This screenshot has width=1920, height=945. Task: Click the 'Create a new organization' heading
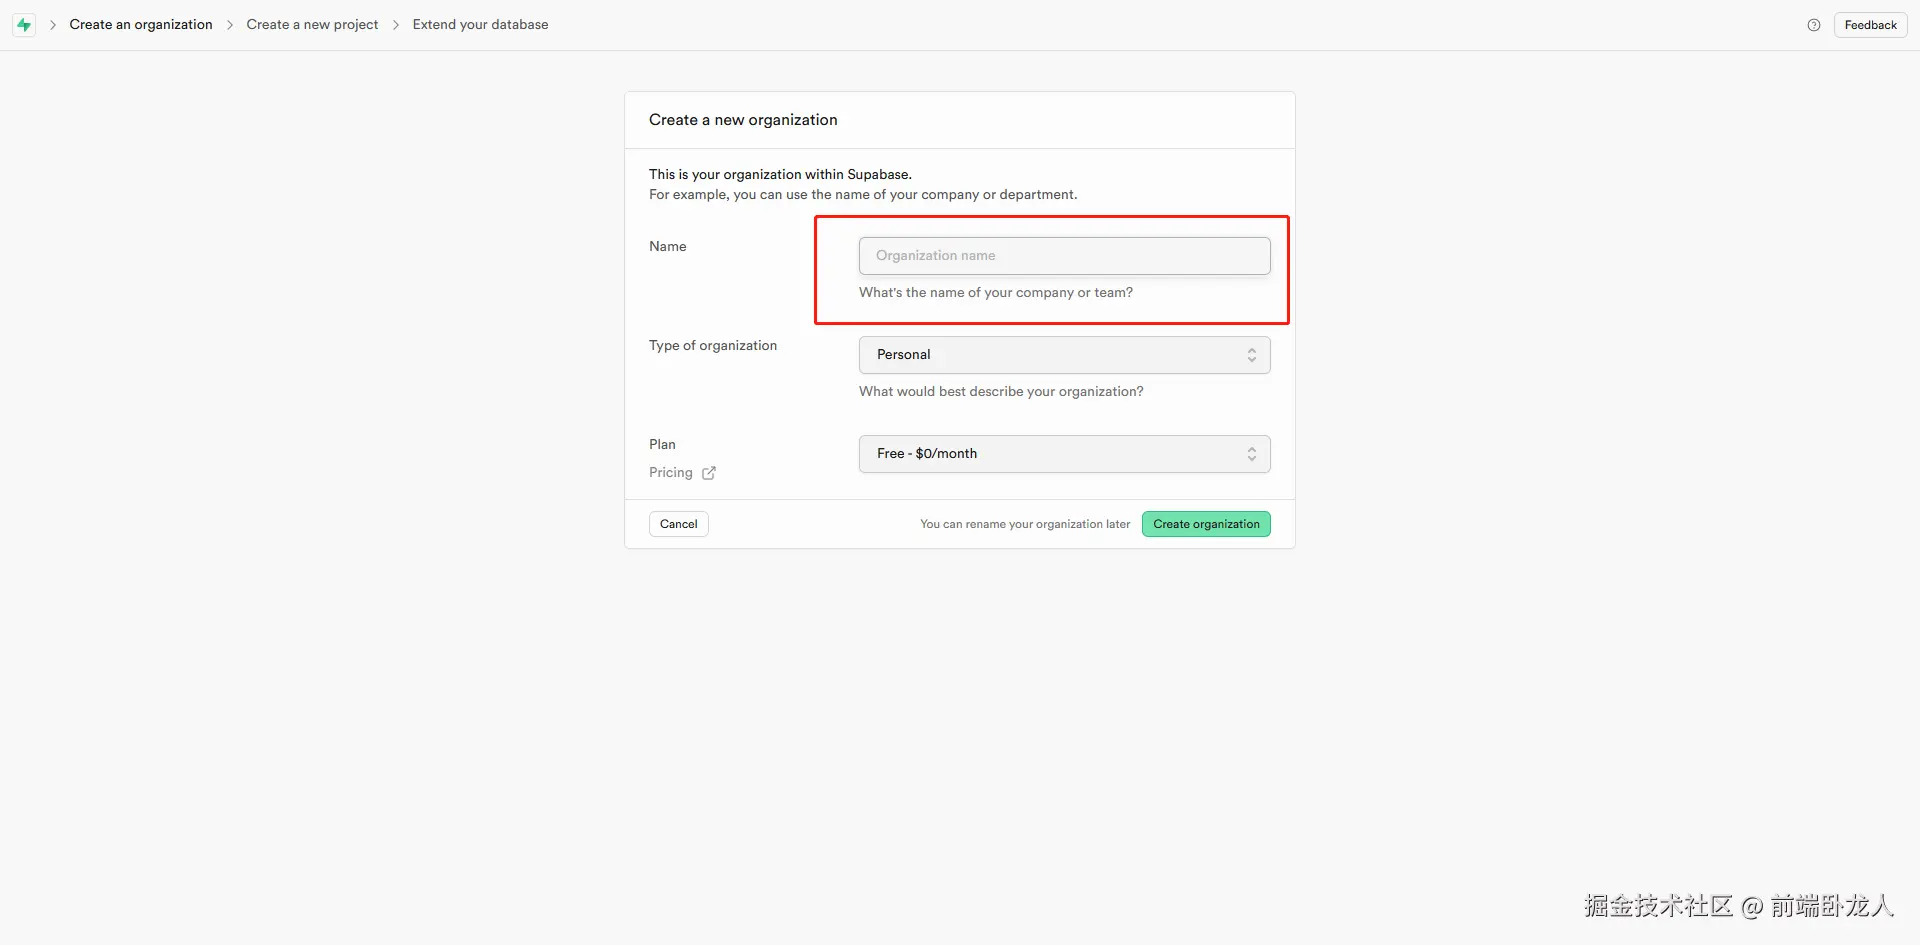pos(743,120)
